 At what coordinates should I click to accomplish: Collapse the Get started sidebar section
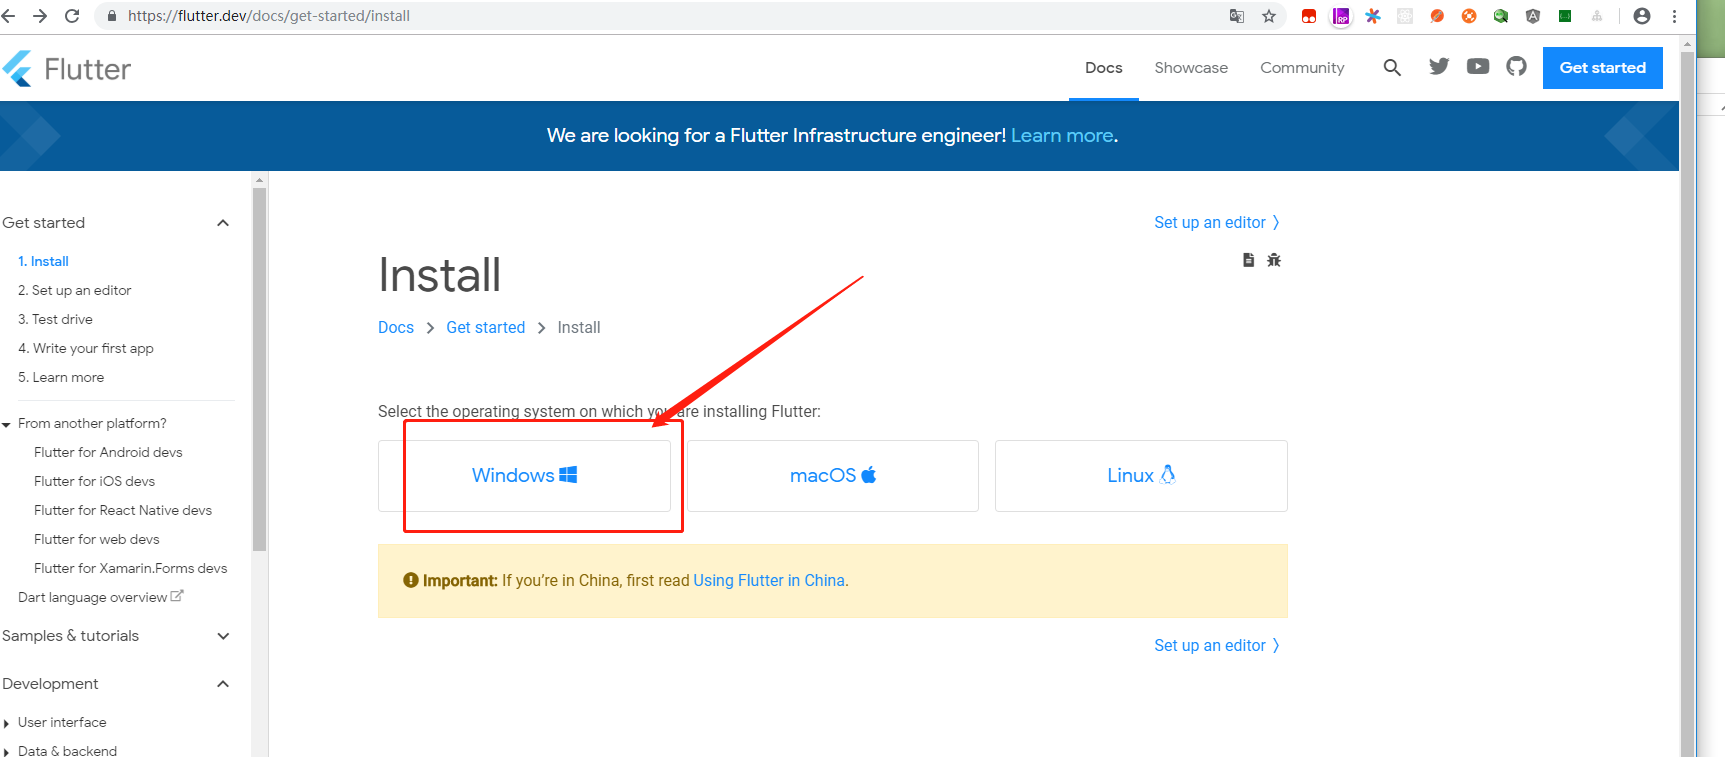pyautogui.click(x=223, y=223)
